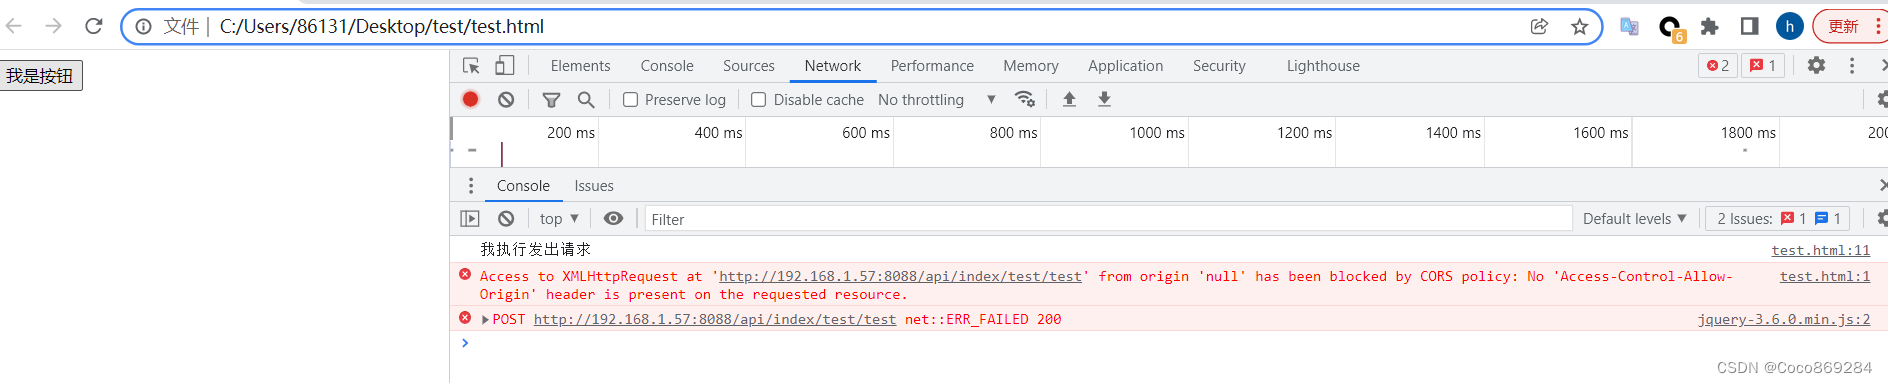Viewport: 1888px width, 383px height.
Task: Click the console Filter input field
Action: pos(1108,219)
